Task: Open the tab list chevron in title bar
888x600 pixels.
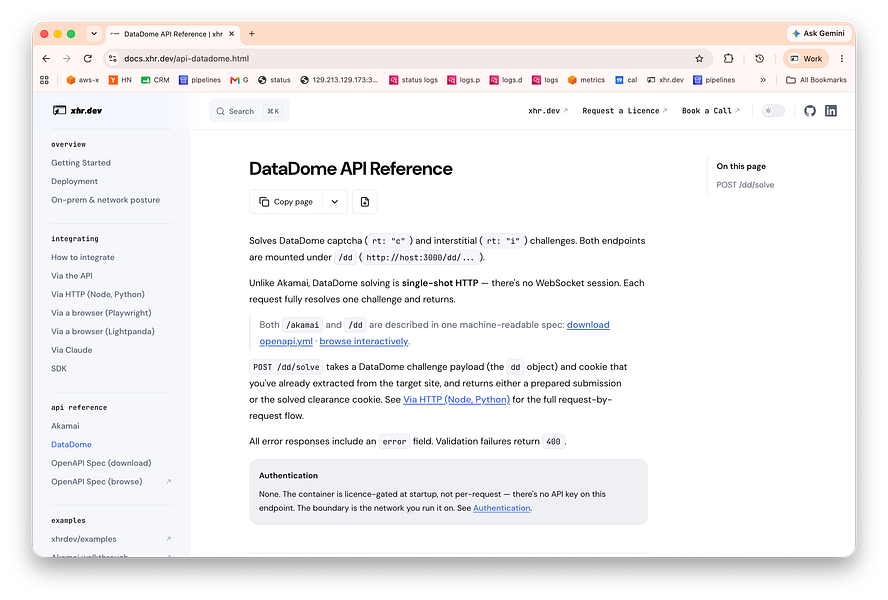Action: (94, 33)
